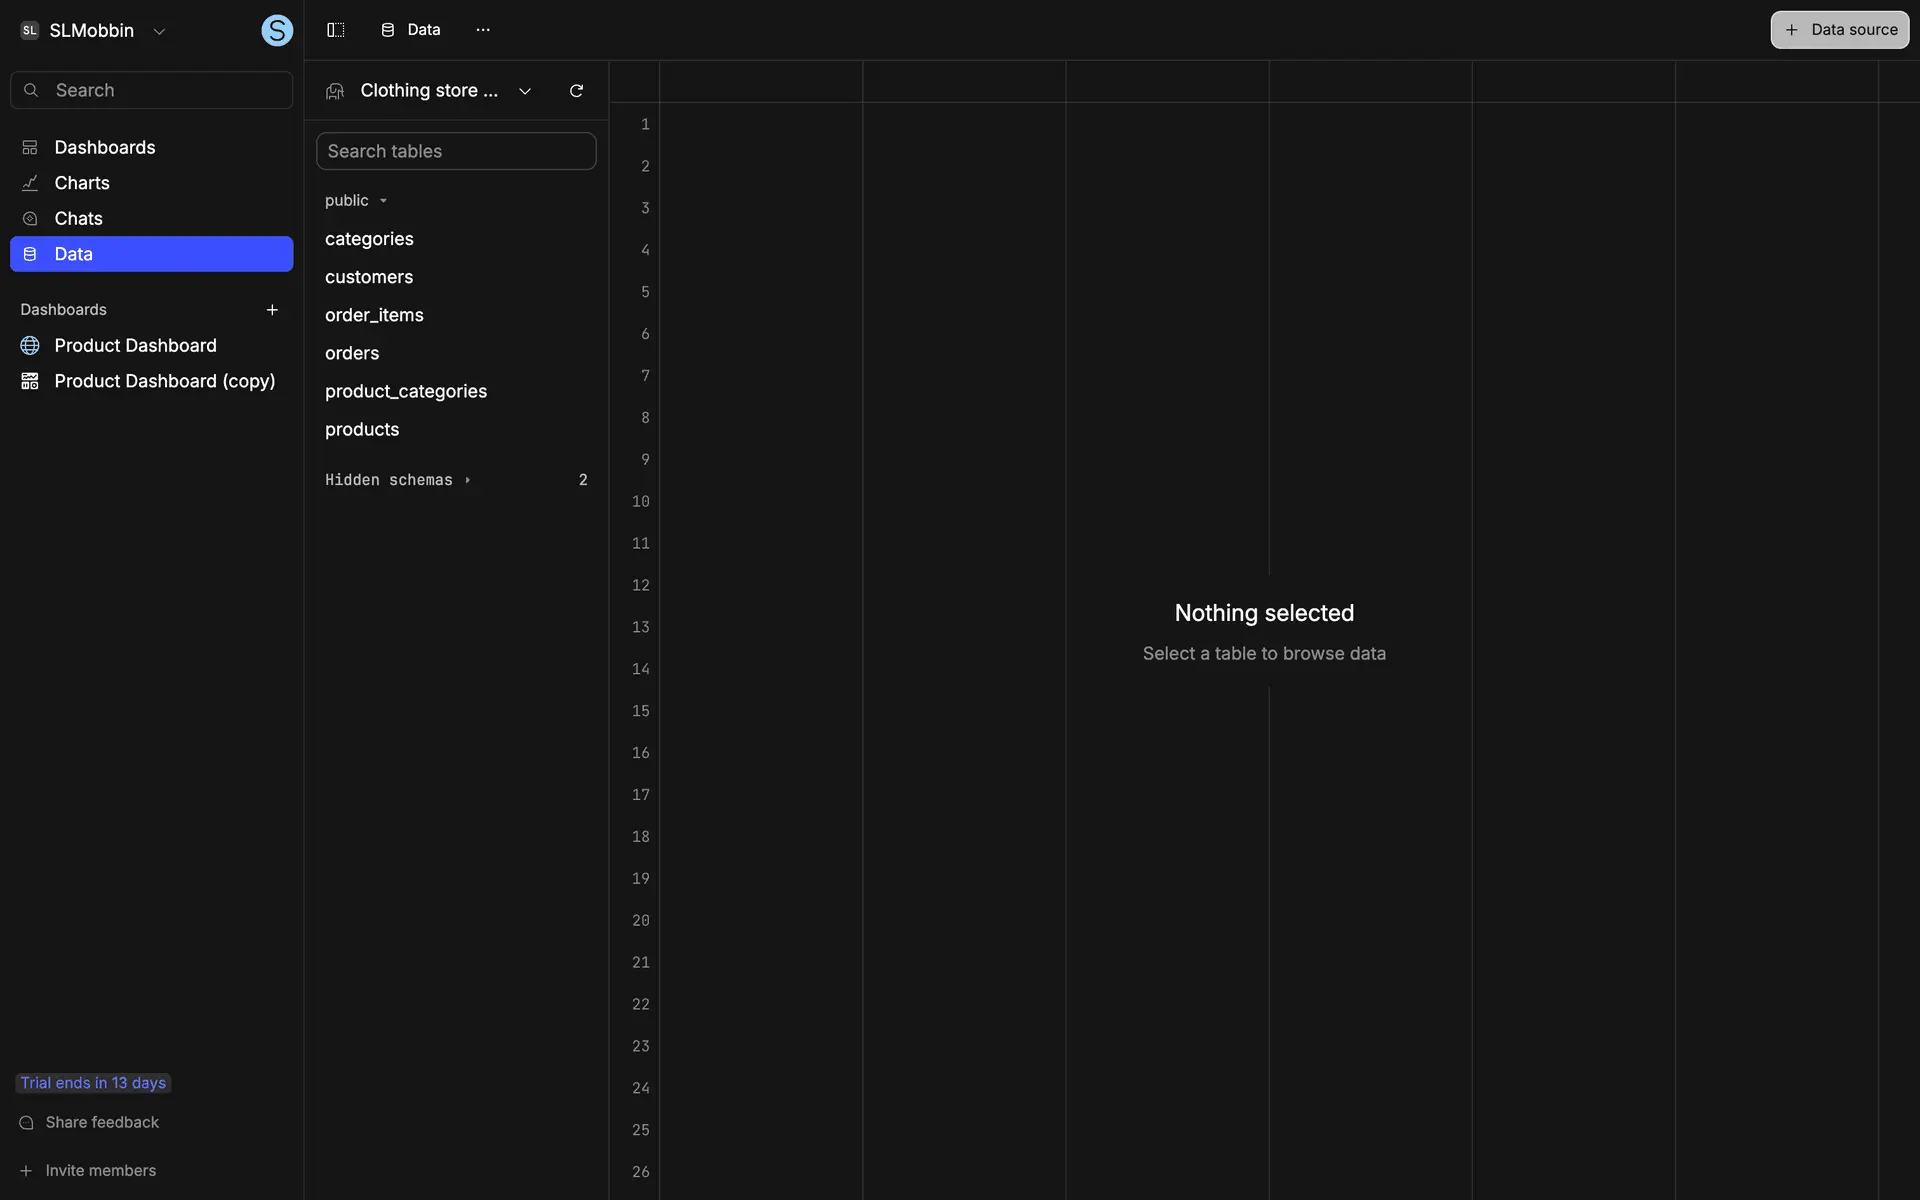Click the blue S user avatar
Viewport: 1920px width, 1200px height.
click(277, 31)
